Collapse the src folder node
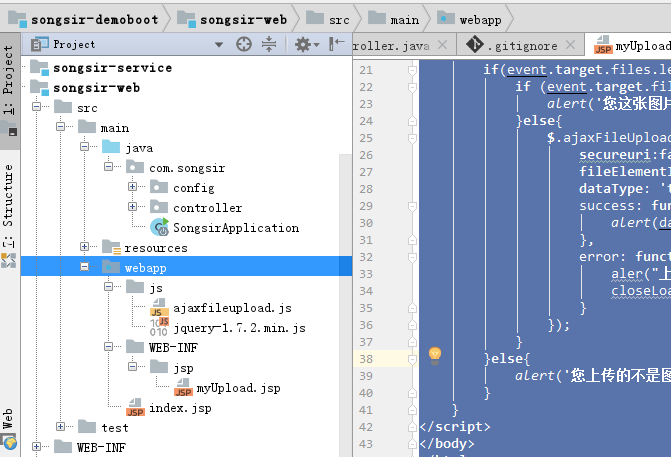Screen dimensions: 671x457 (x=36, y=106)
